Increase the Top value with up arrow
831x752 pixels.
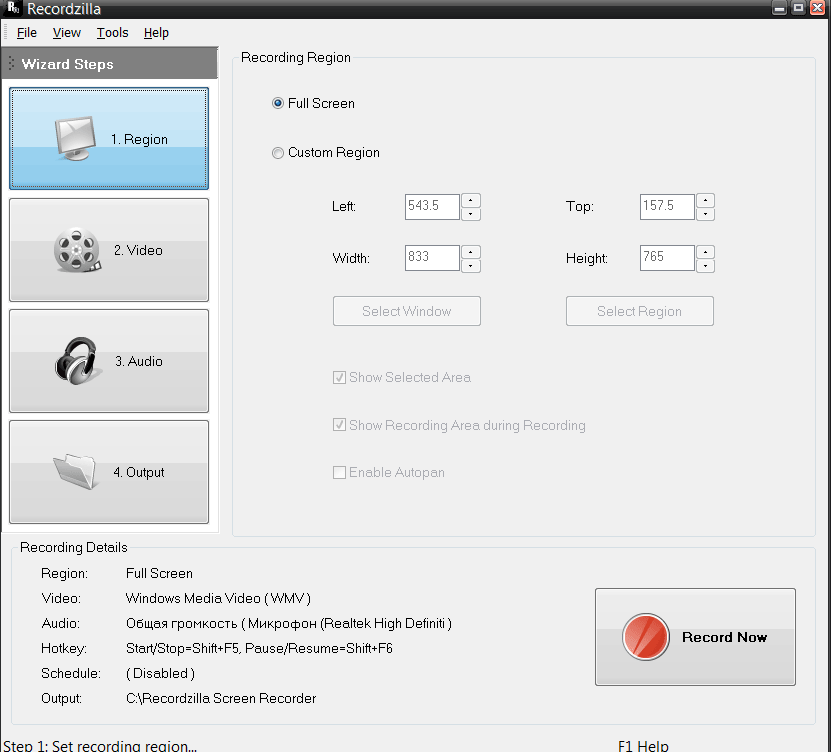pos(705,200)
